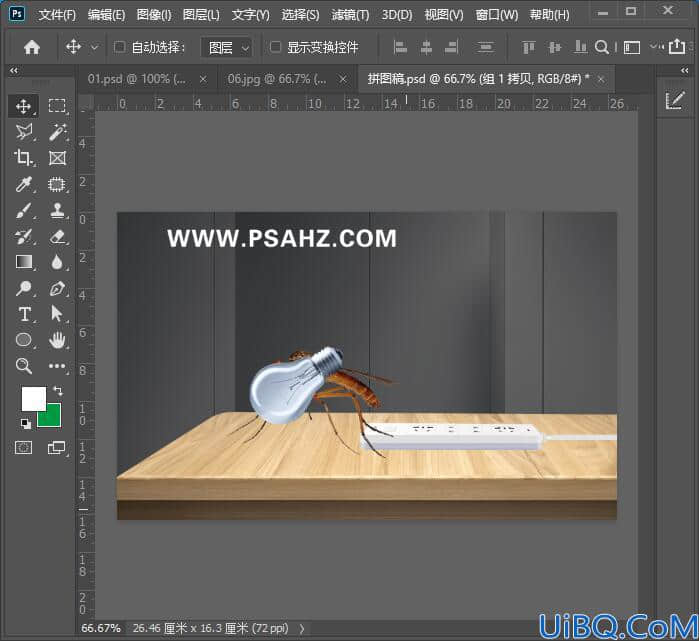Close the 01.psd document tab

pos(203,79)
